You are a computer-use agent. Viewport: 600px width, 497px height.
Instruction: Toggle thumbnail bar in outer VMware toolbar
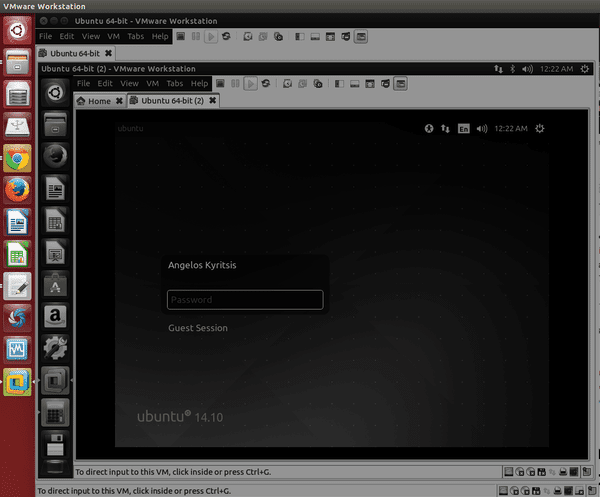point(315,37)
